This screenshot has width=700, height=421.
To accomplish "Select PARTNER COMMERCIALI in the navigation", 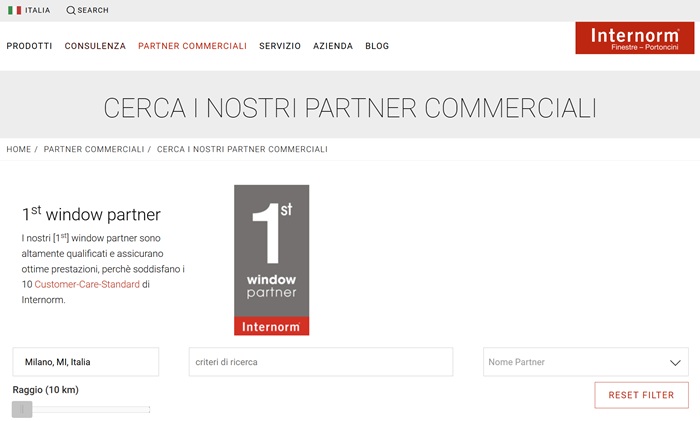I will (x=192, y=46).
